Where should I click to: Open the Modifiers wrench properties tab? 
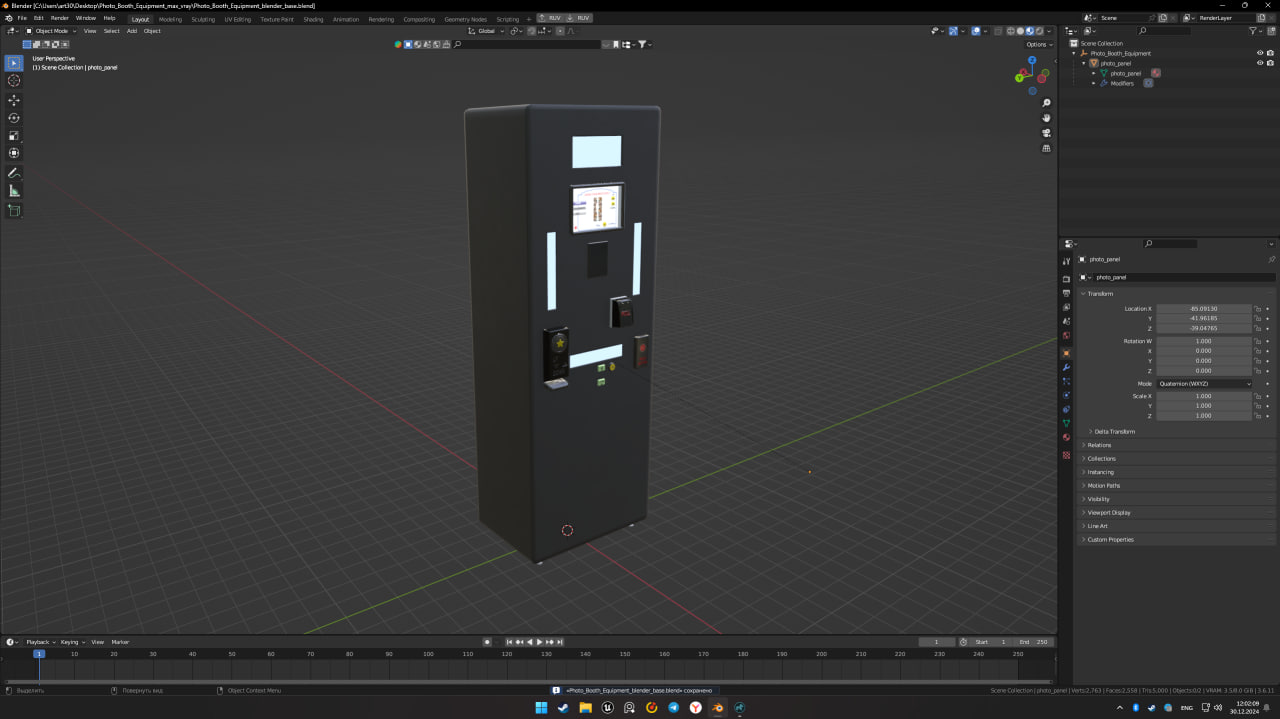[1066, 368]
